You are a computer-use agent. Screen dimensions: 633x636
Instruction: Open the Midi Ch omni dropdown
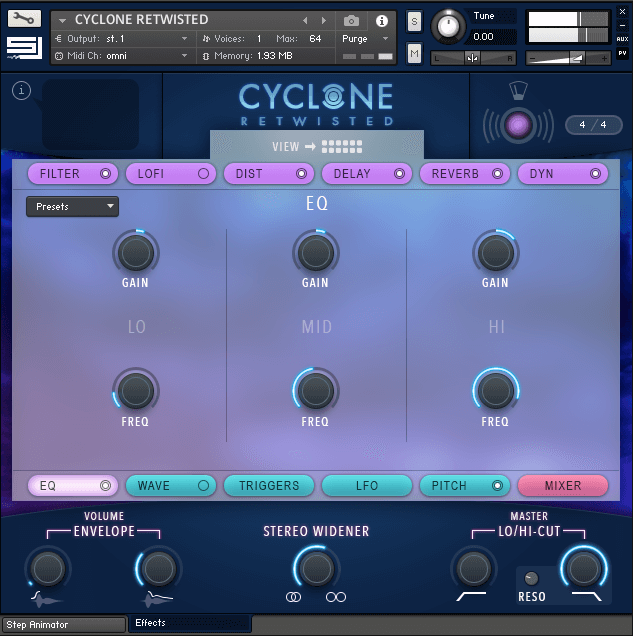pyautogui.click(x=122, y=56)
